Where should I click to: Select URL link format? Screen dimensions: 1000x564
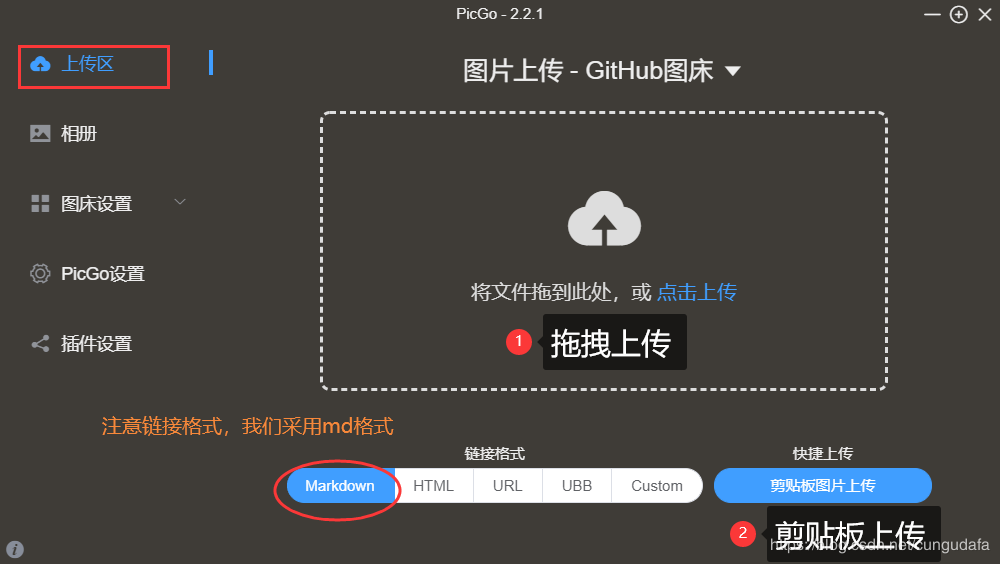pyautogui.click(x=508, y=486)
